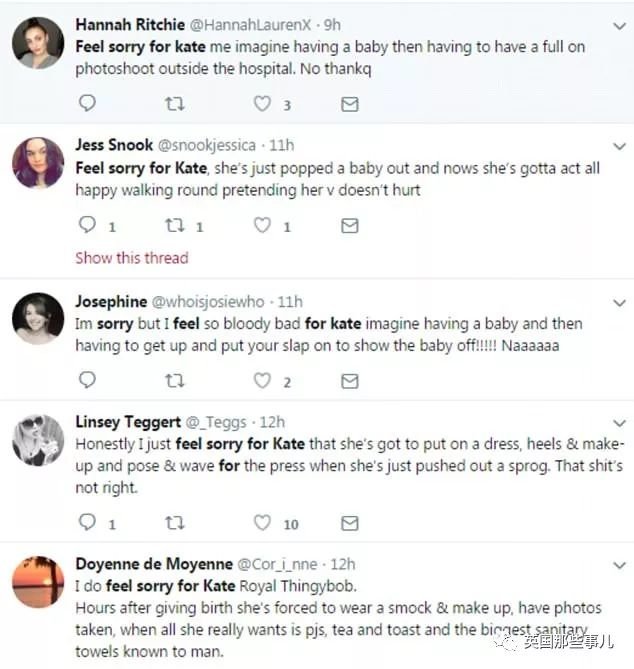The image size is (634, 669).
Task: Open the @snookjessica profile handle
Action: click(207, 145)
